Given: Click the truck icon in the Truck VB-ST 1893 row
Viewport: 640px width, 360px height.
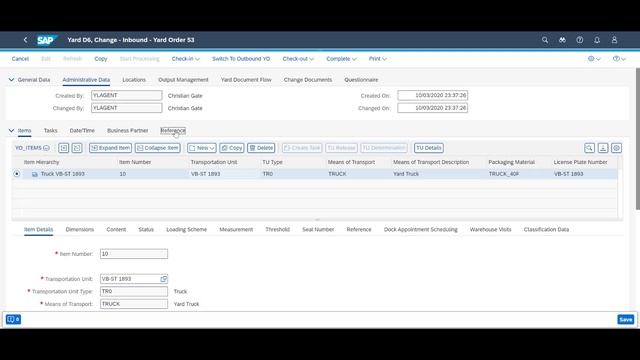Looking at the screenshot, I should coord(35,174).
